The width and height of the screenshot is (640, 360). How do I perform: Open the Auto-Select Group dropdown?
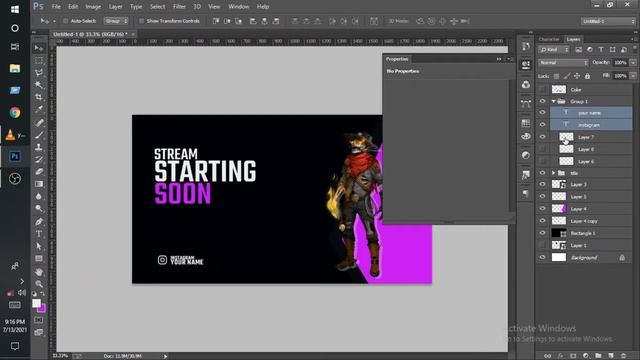point(116,21)
